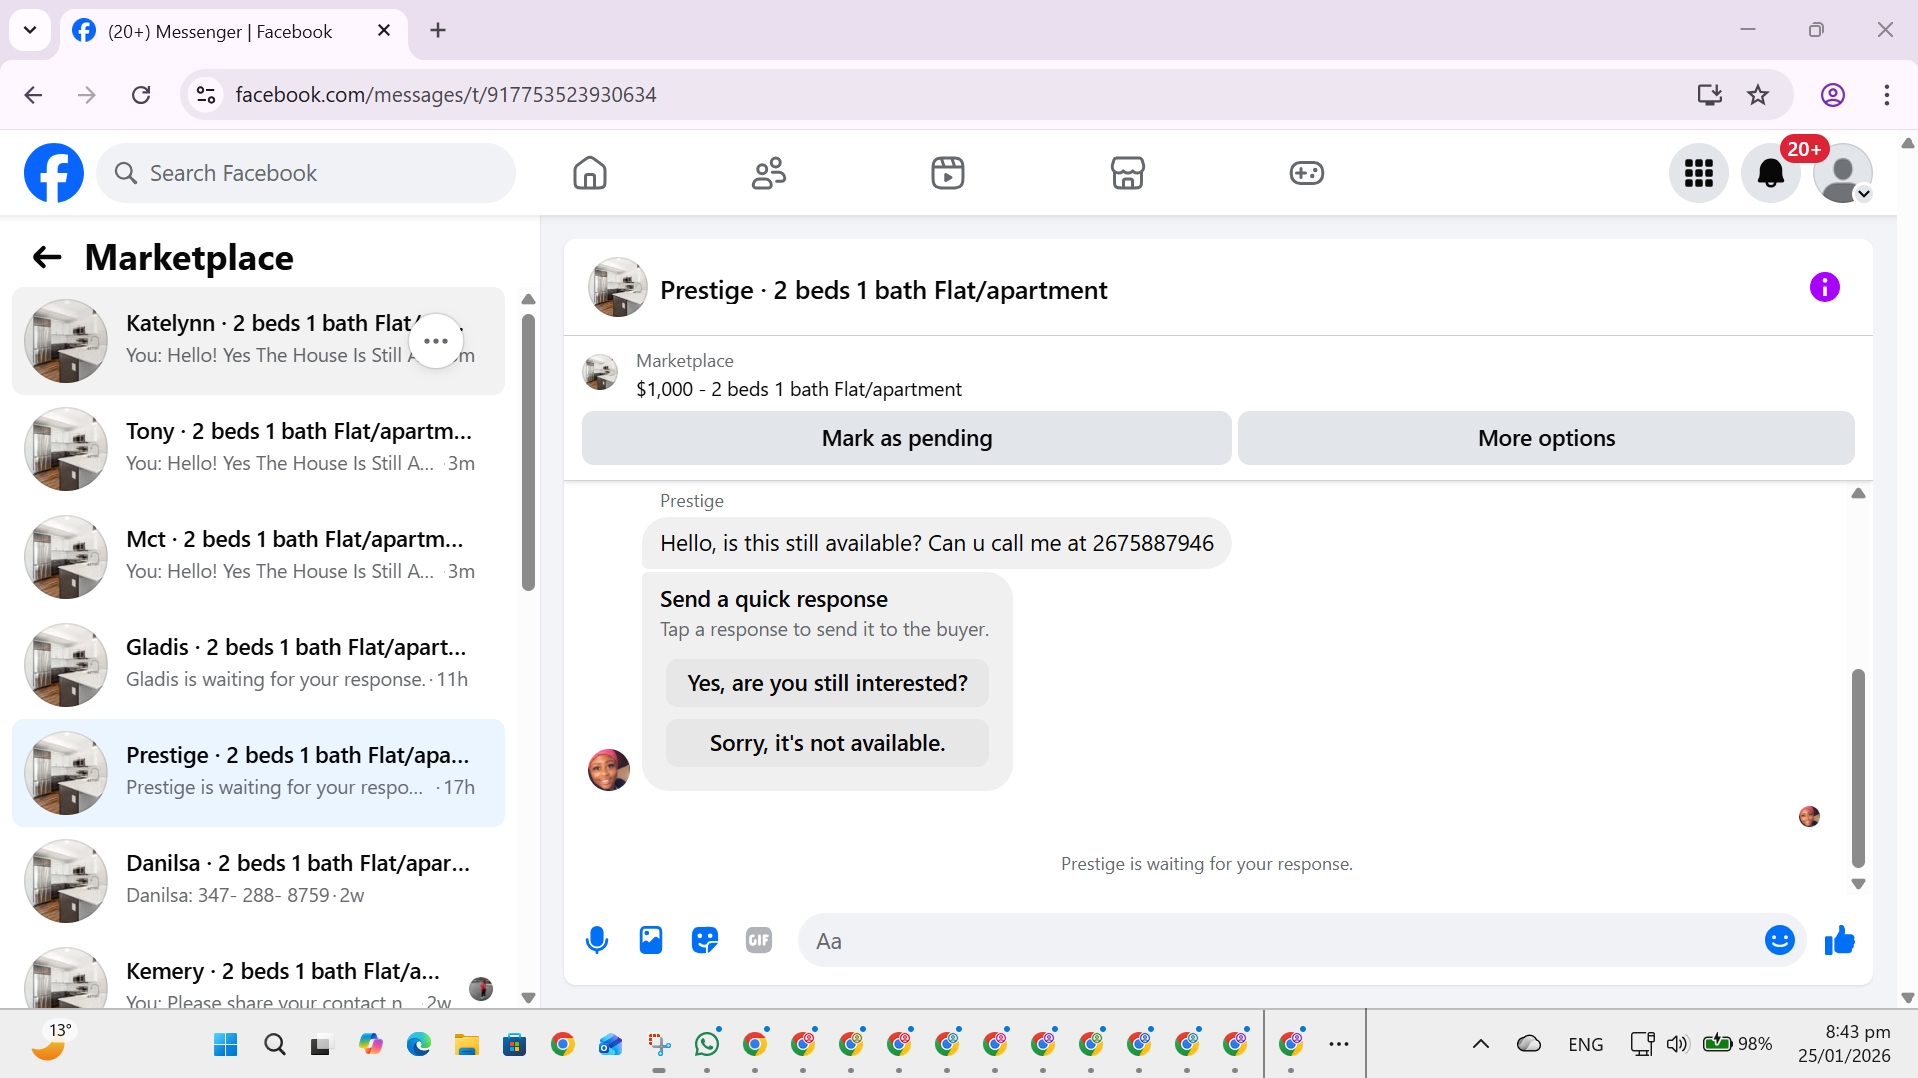Viewport: 1918px width, 1078px height.
Task: Send 'Yes, are you still interested?' quick response
Action: pos(827,683)
